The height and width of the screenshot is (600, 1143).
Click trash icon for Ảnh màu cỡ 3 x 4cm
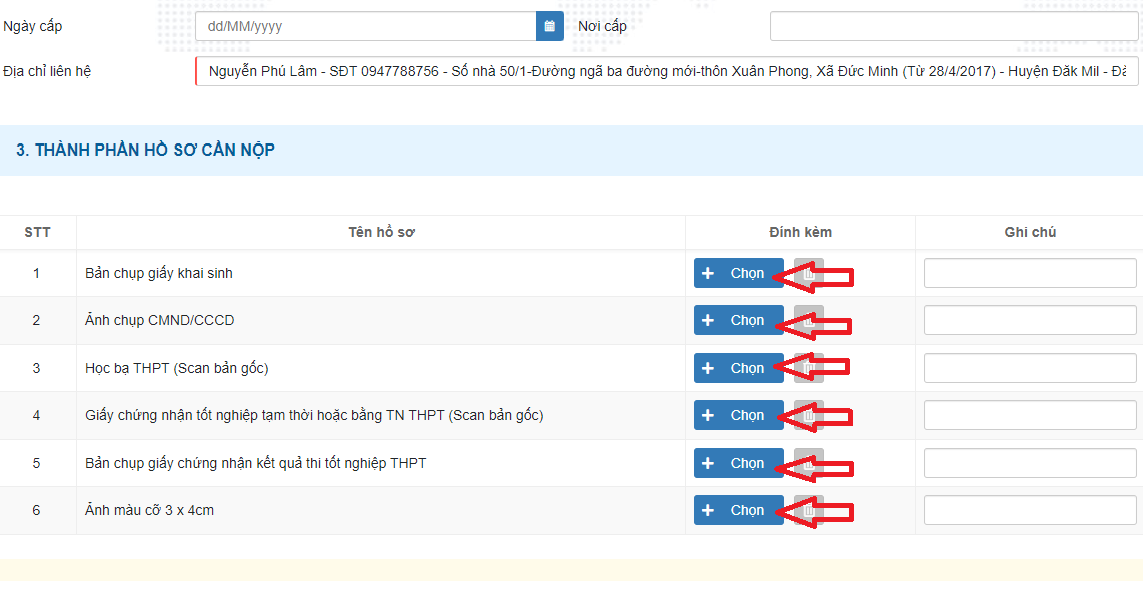808,510
